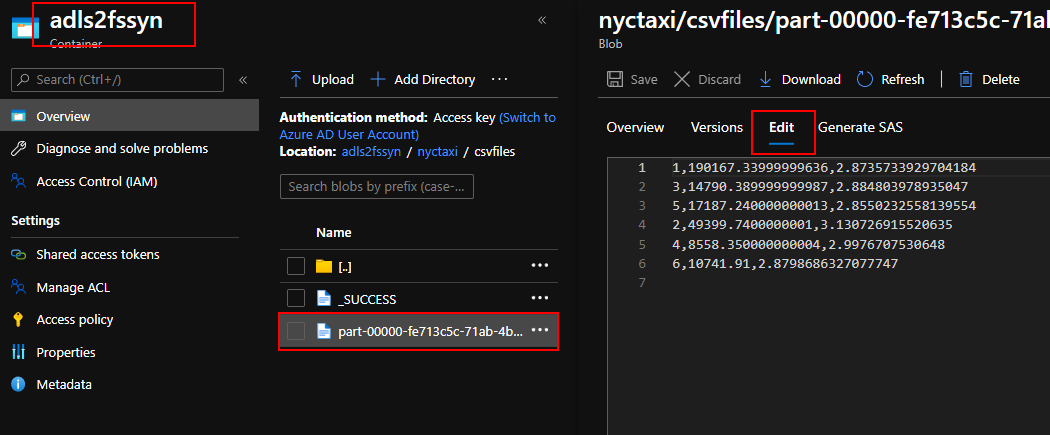This screenshot has height=435, width=1050.
Task: Focus the Search blobs by prefix field
Action: [x=377, y=187]
